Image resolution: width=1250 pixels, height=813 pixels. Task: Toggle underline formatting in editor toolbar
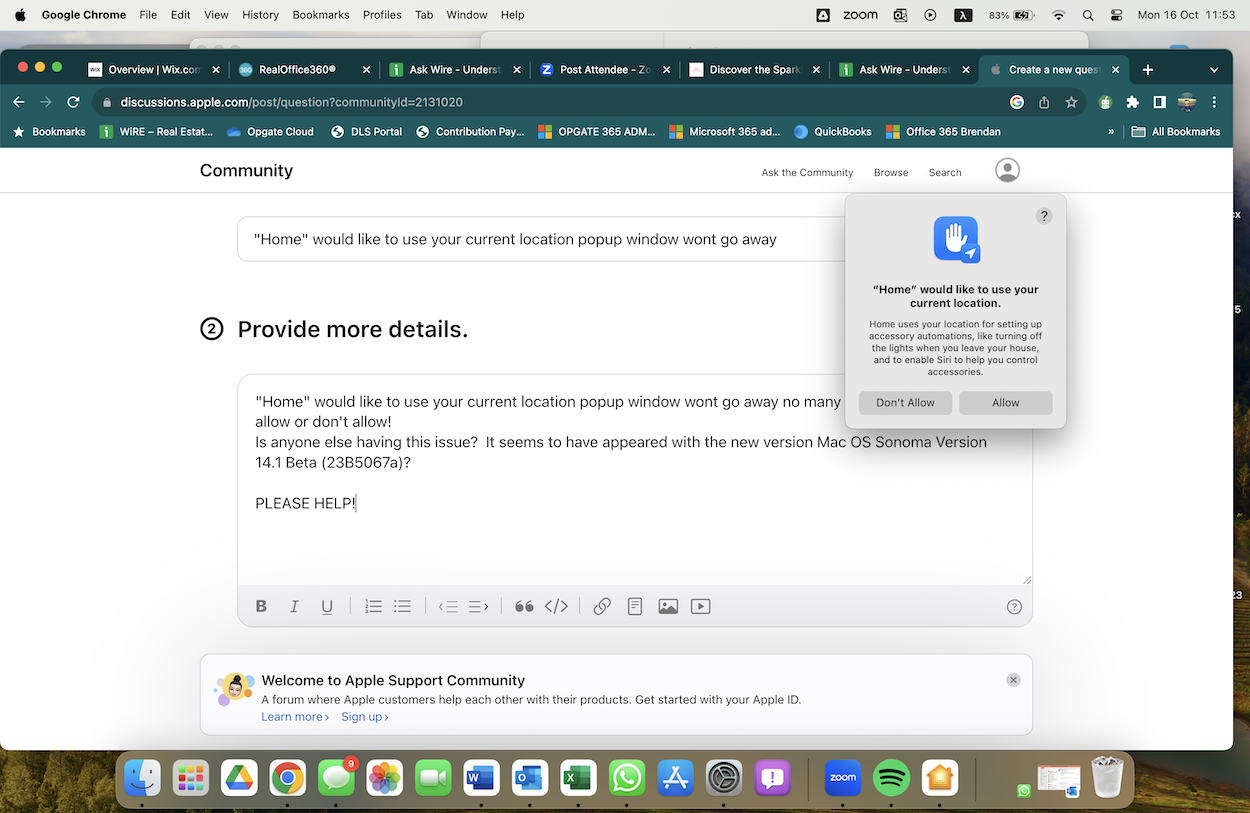[327, 606]
